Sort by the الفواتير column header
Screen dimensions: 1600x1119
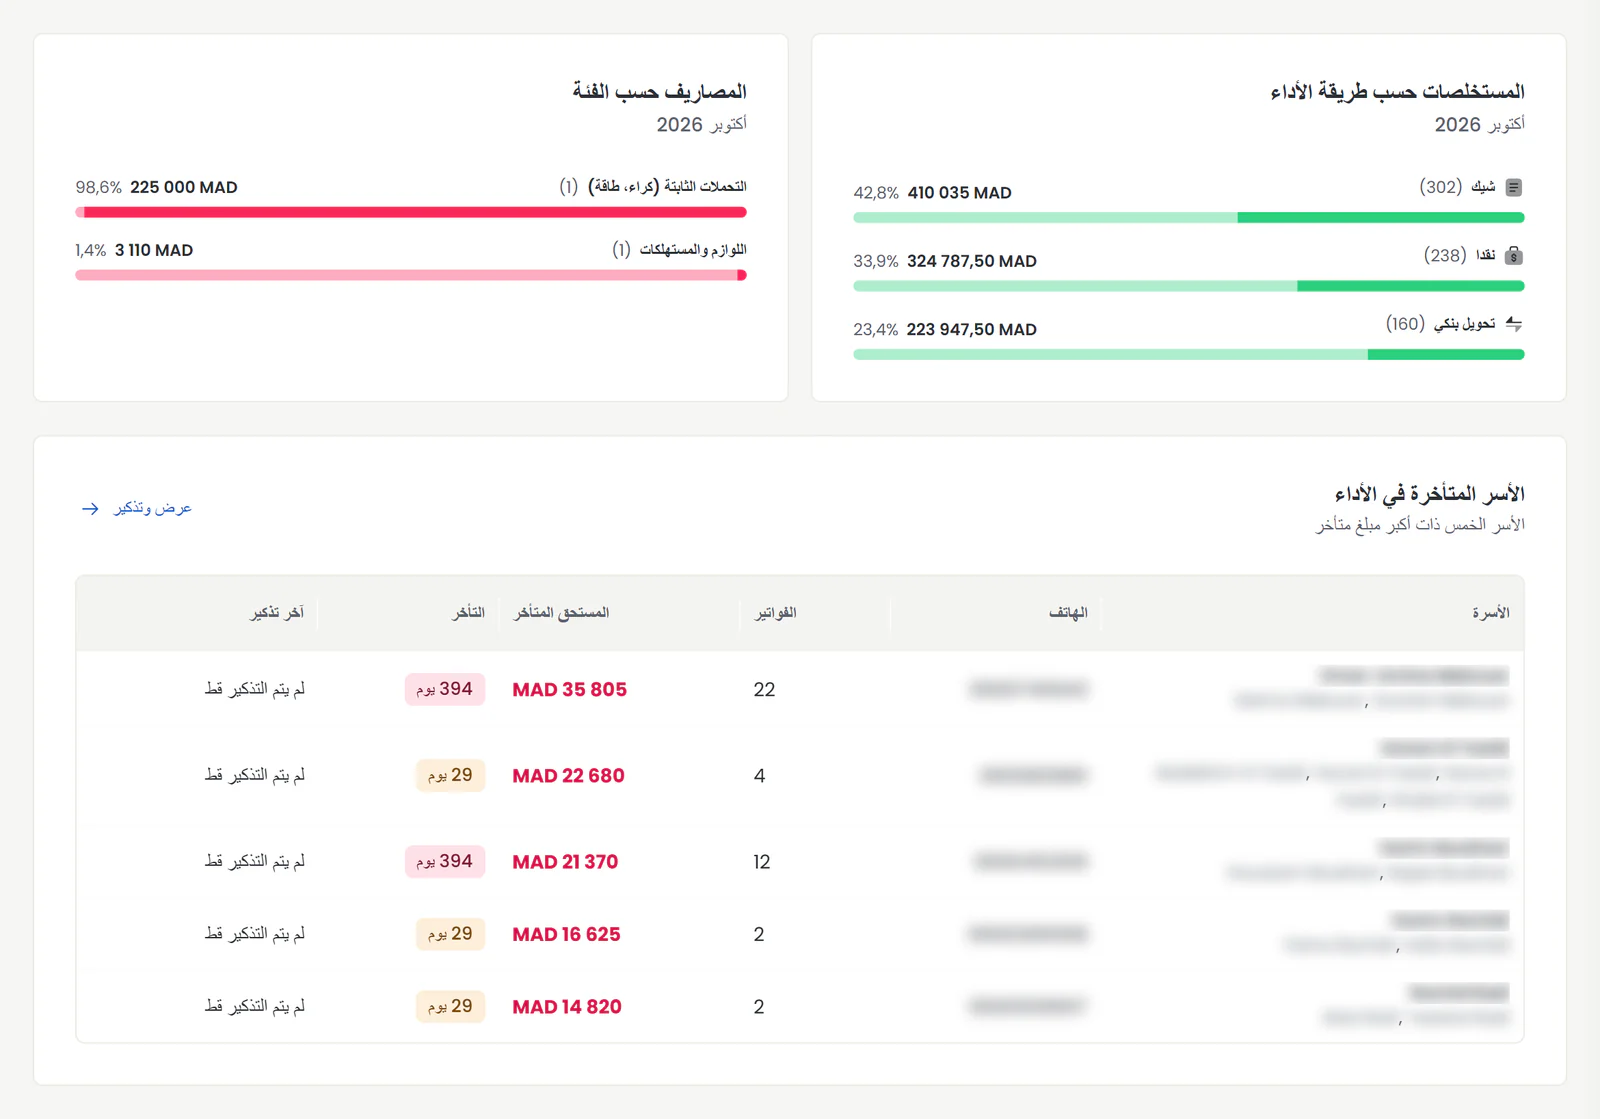[x=775, y=612]
